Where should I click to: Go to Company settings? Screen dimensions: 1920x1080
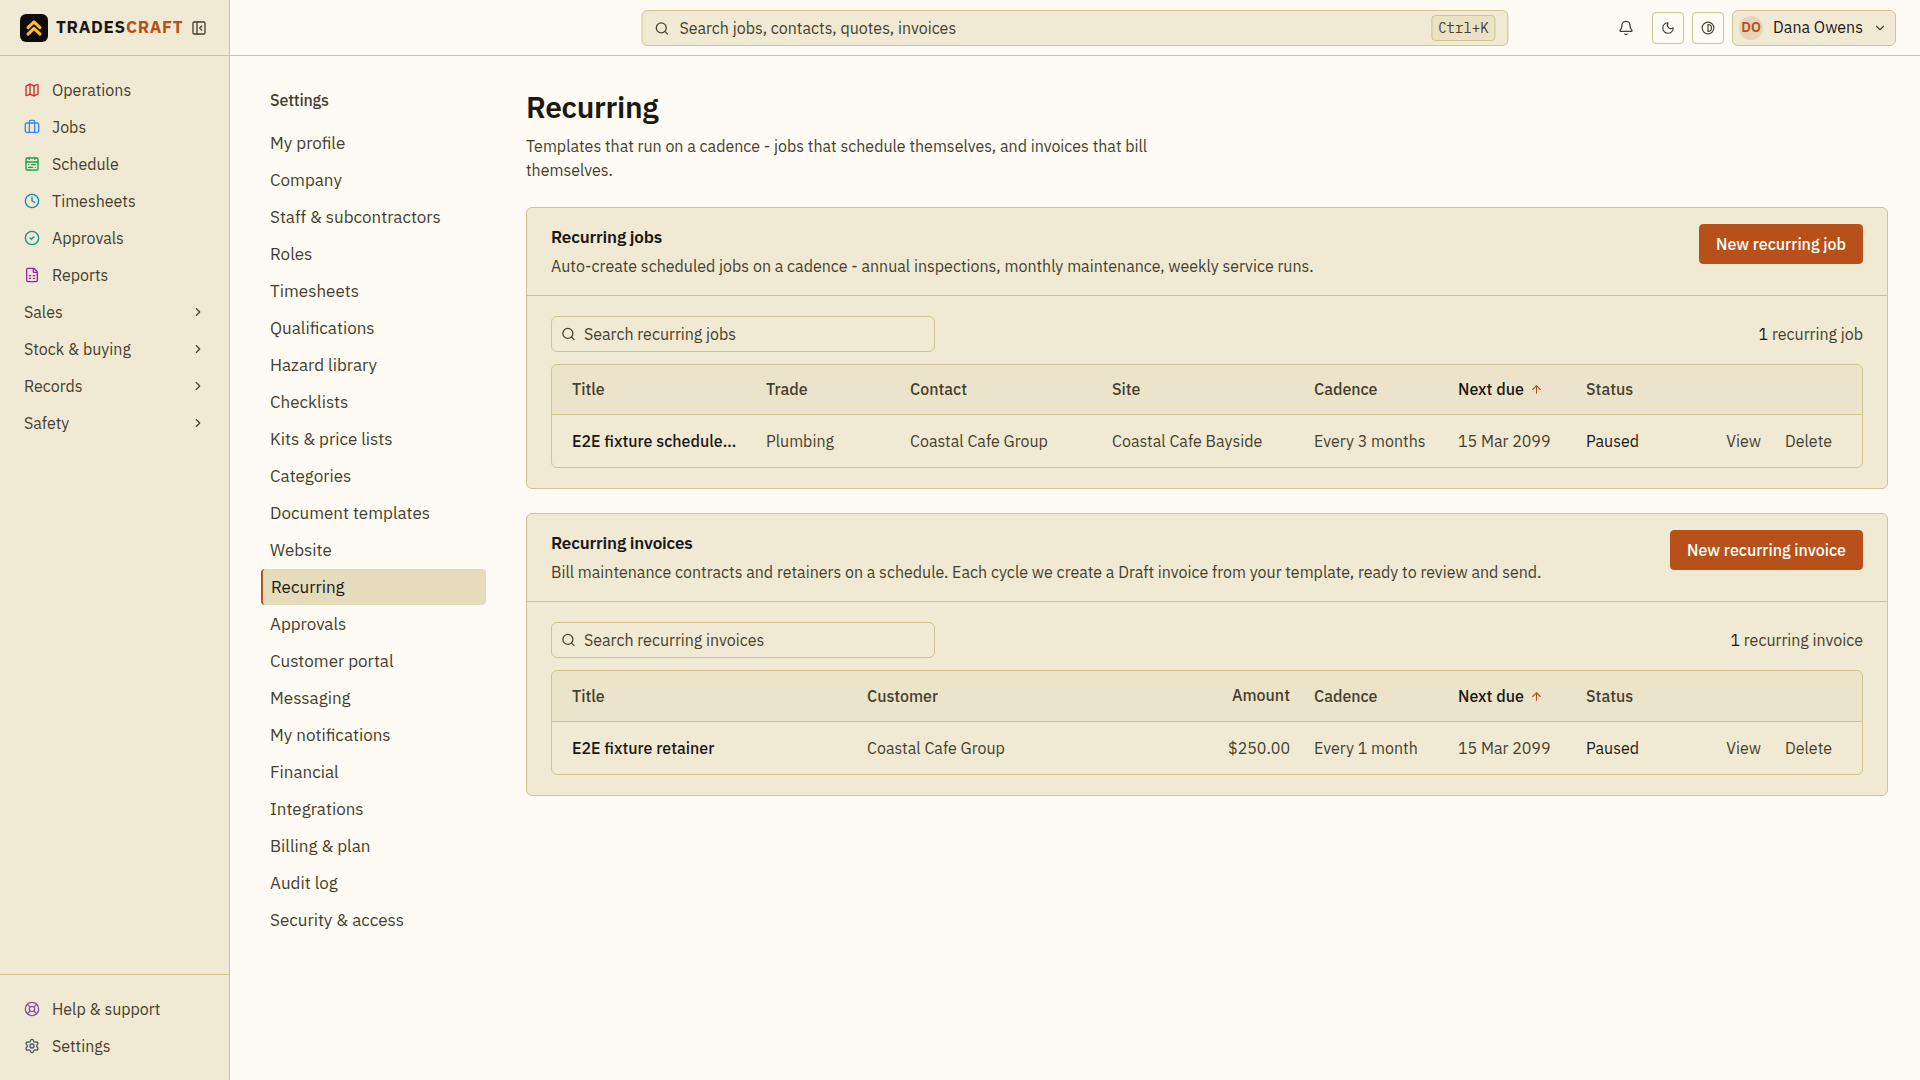(x=373, y=180)
